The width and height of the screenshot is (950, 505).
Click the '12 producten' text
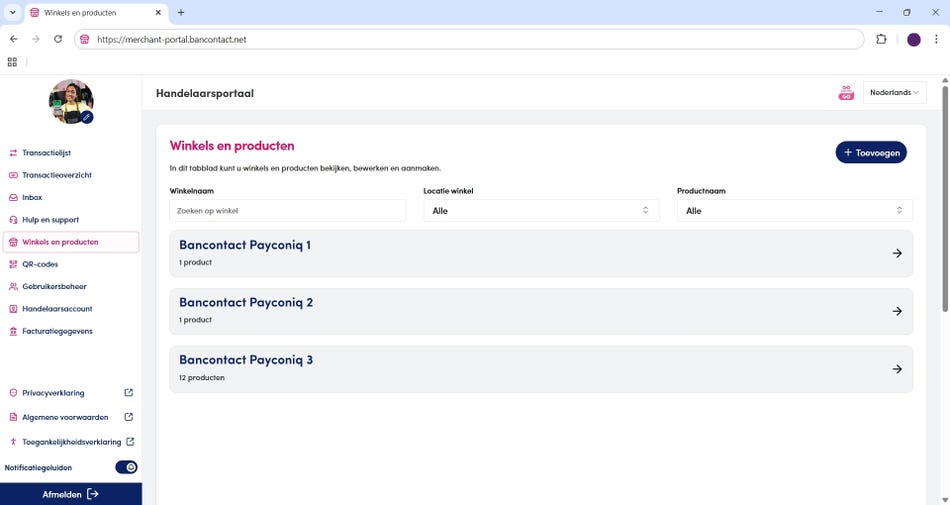(202, 378)
